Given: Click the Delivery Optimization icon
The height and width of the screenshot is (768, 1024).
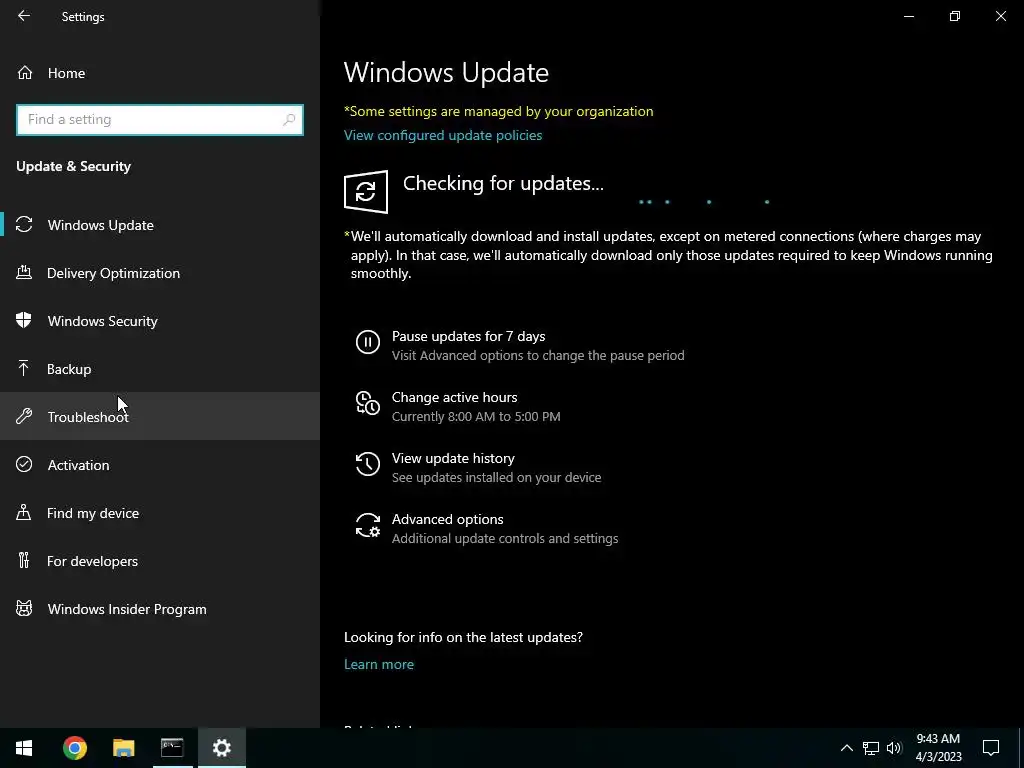Looking at the screenshot, I should pyautogui.click(x=24, y=272).
